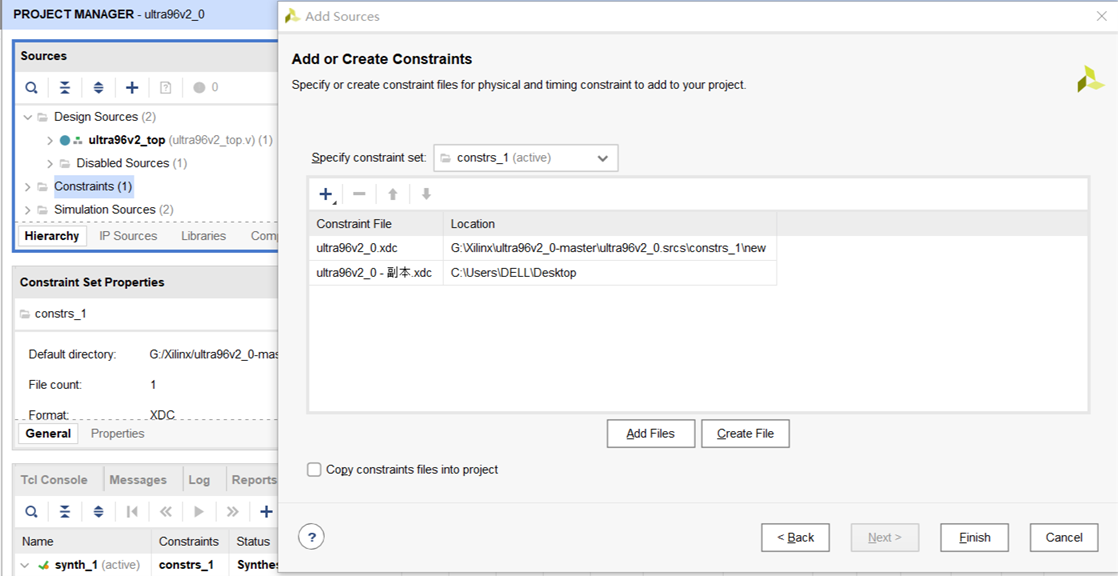Screen dimensions: 1118x576
Task: Expand the Constraints tree node
Action: (x=28, y=187)
